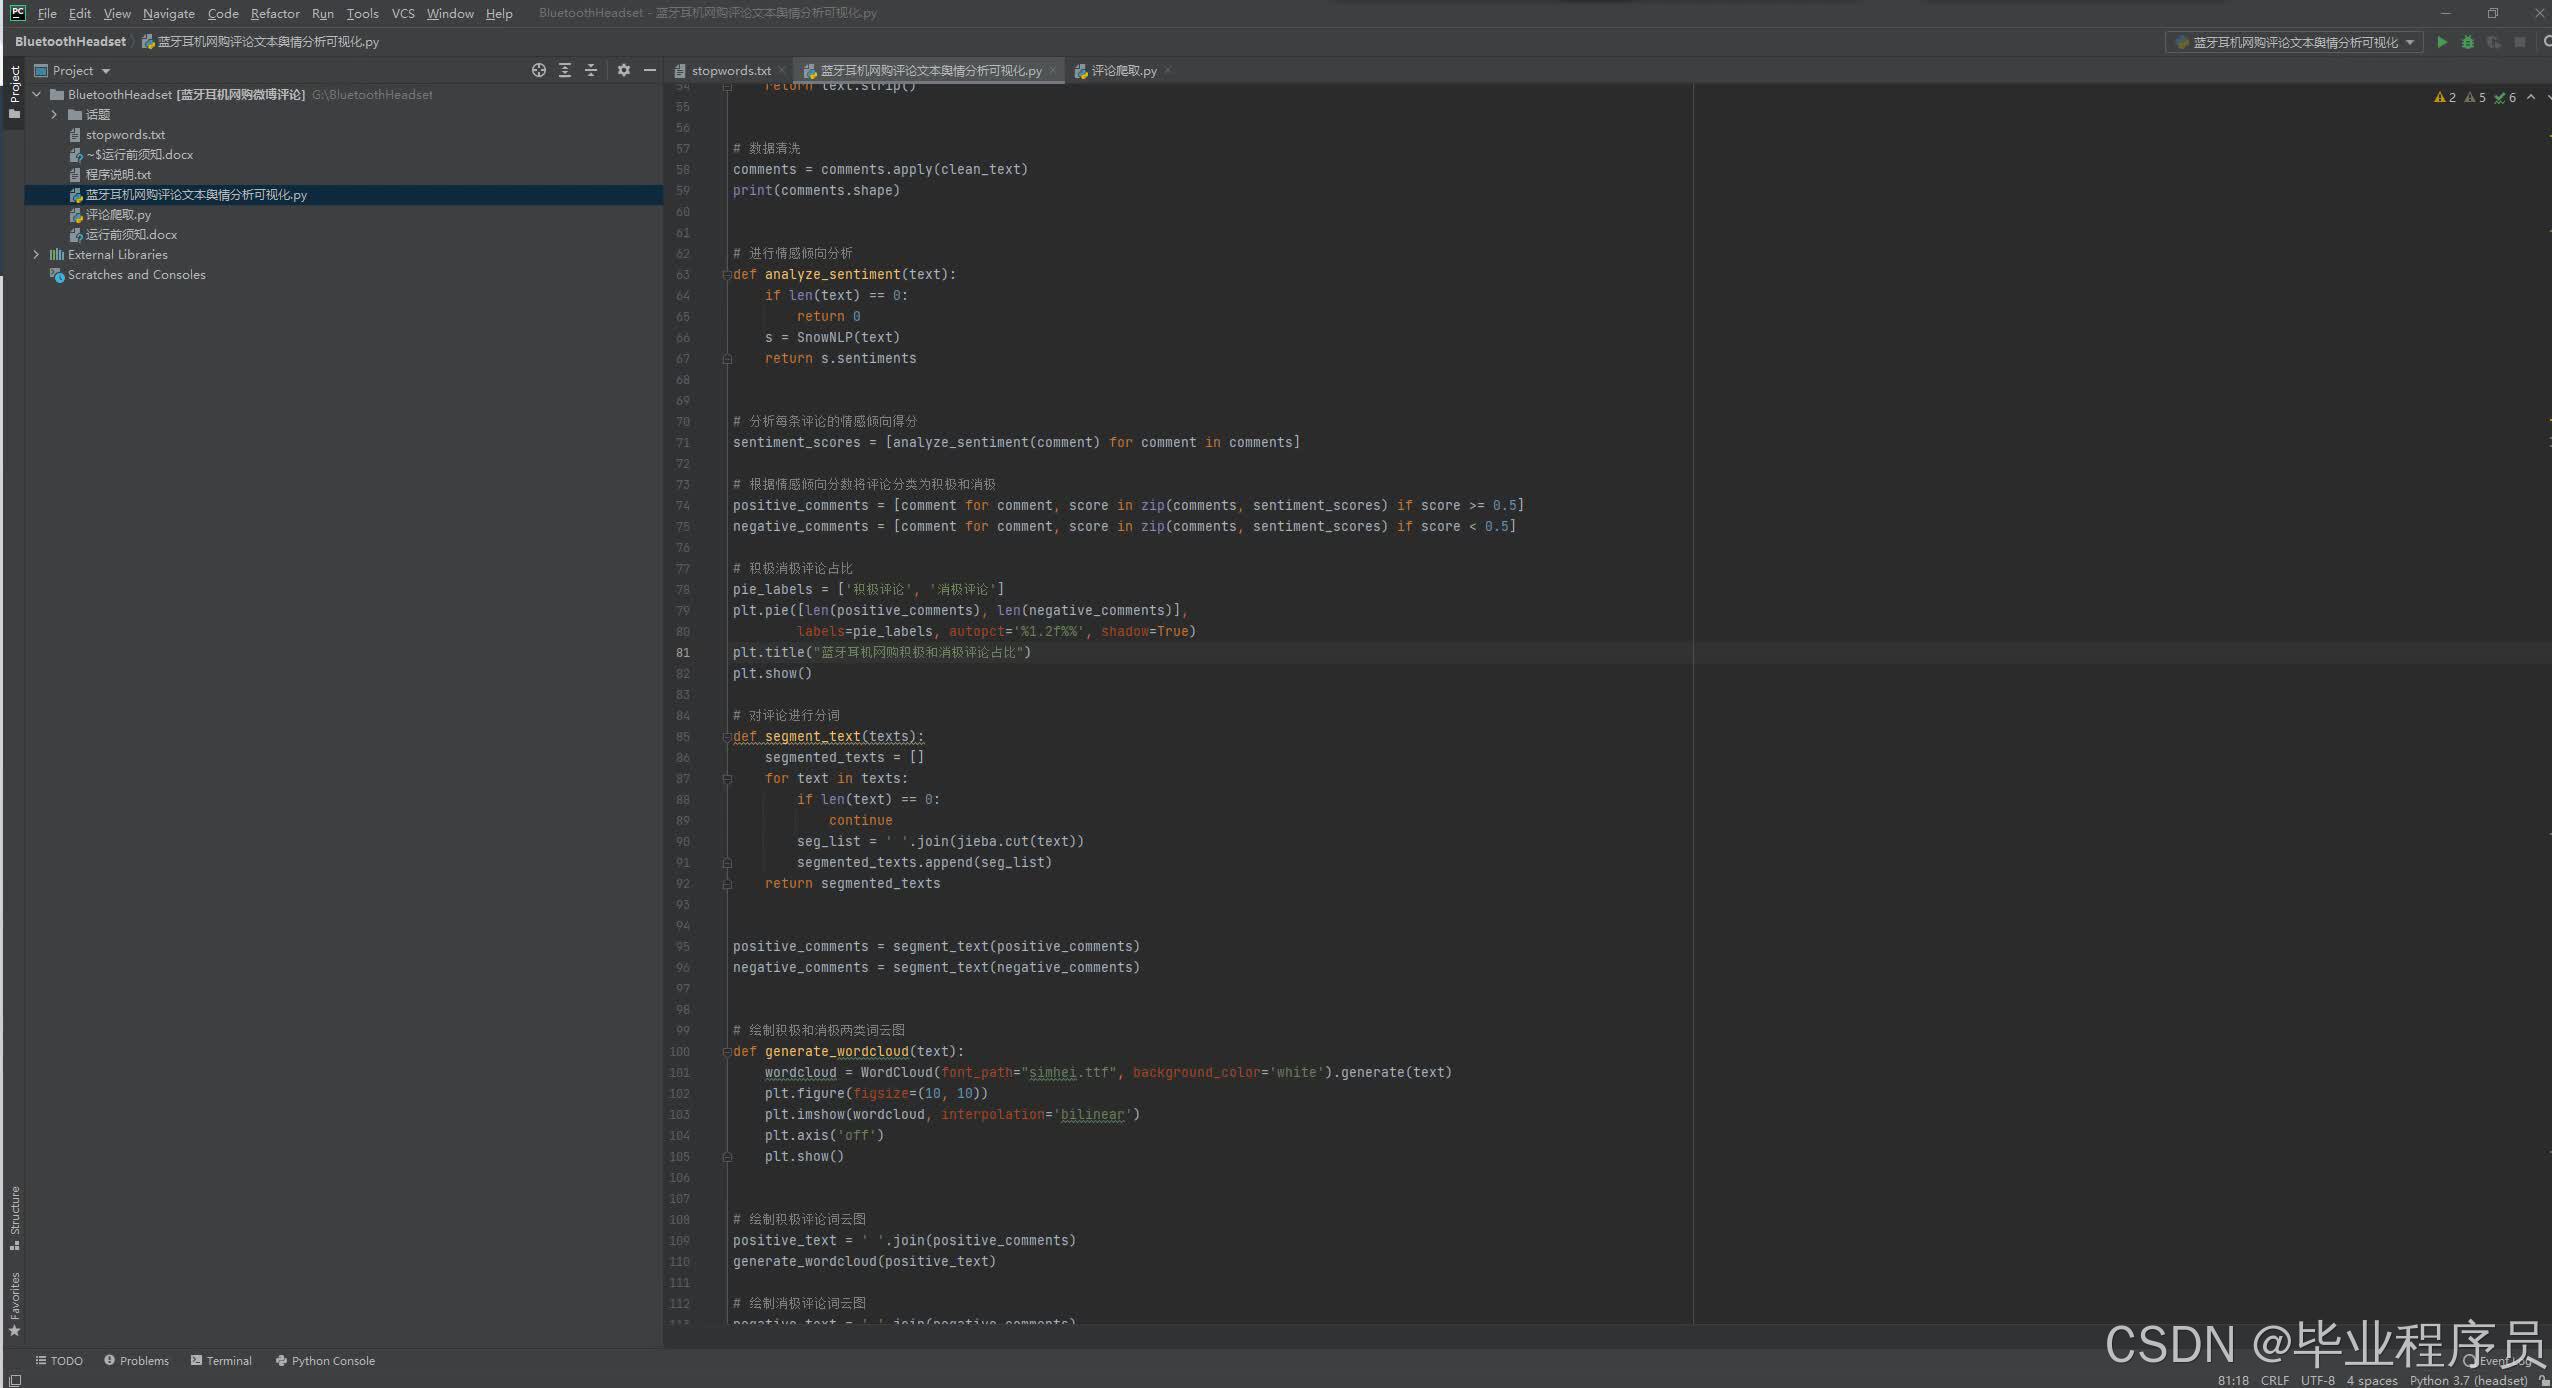
Task: Start debugging with the bug icon
Action: (2467, 42)
